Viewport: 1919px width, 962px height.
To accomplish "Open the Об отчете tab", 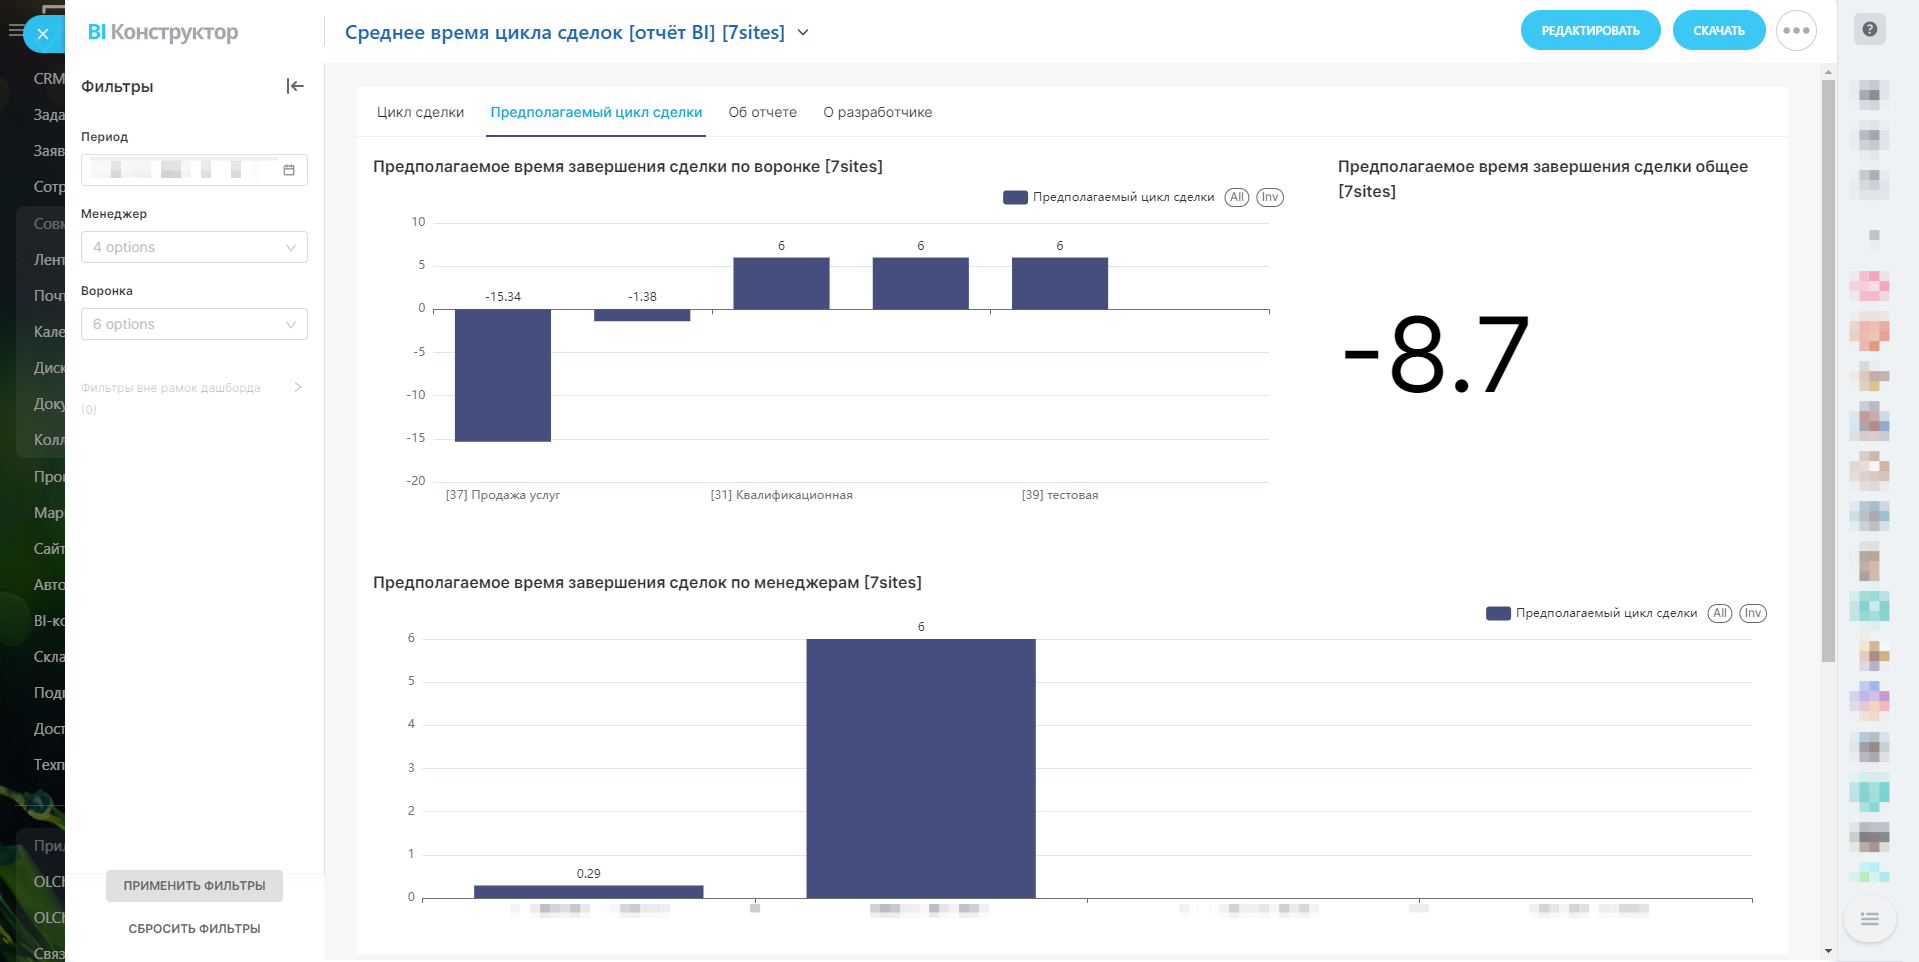I will (762, 112).
